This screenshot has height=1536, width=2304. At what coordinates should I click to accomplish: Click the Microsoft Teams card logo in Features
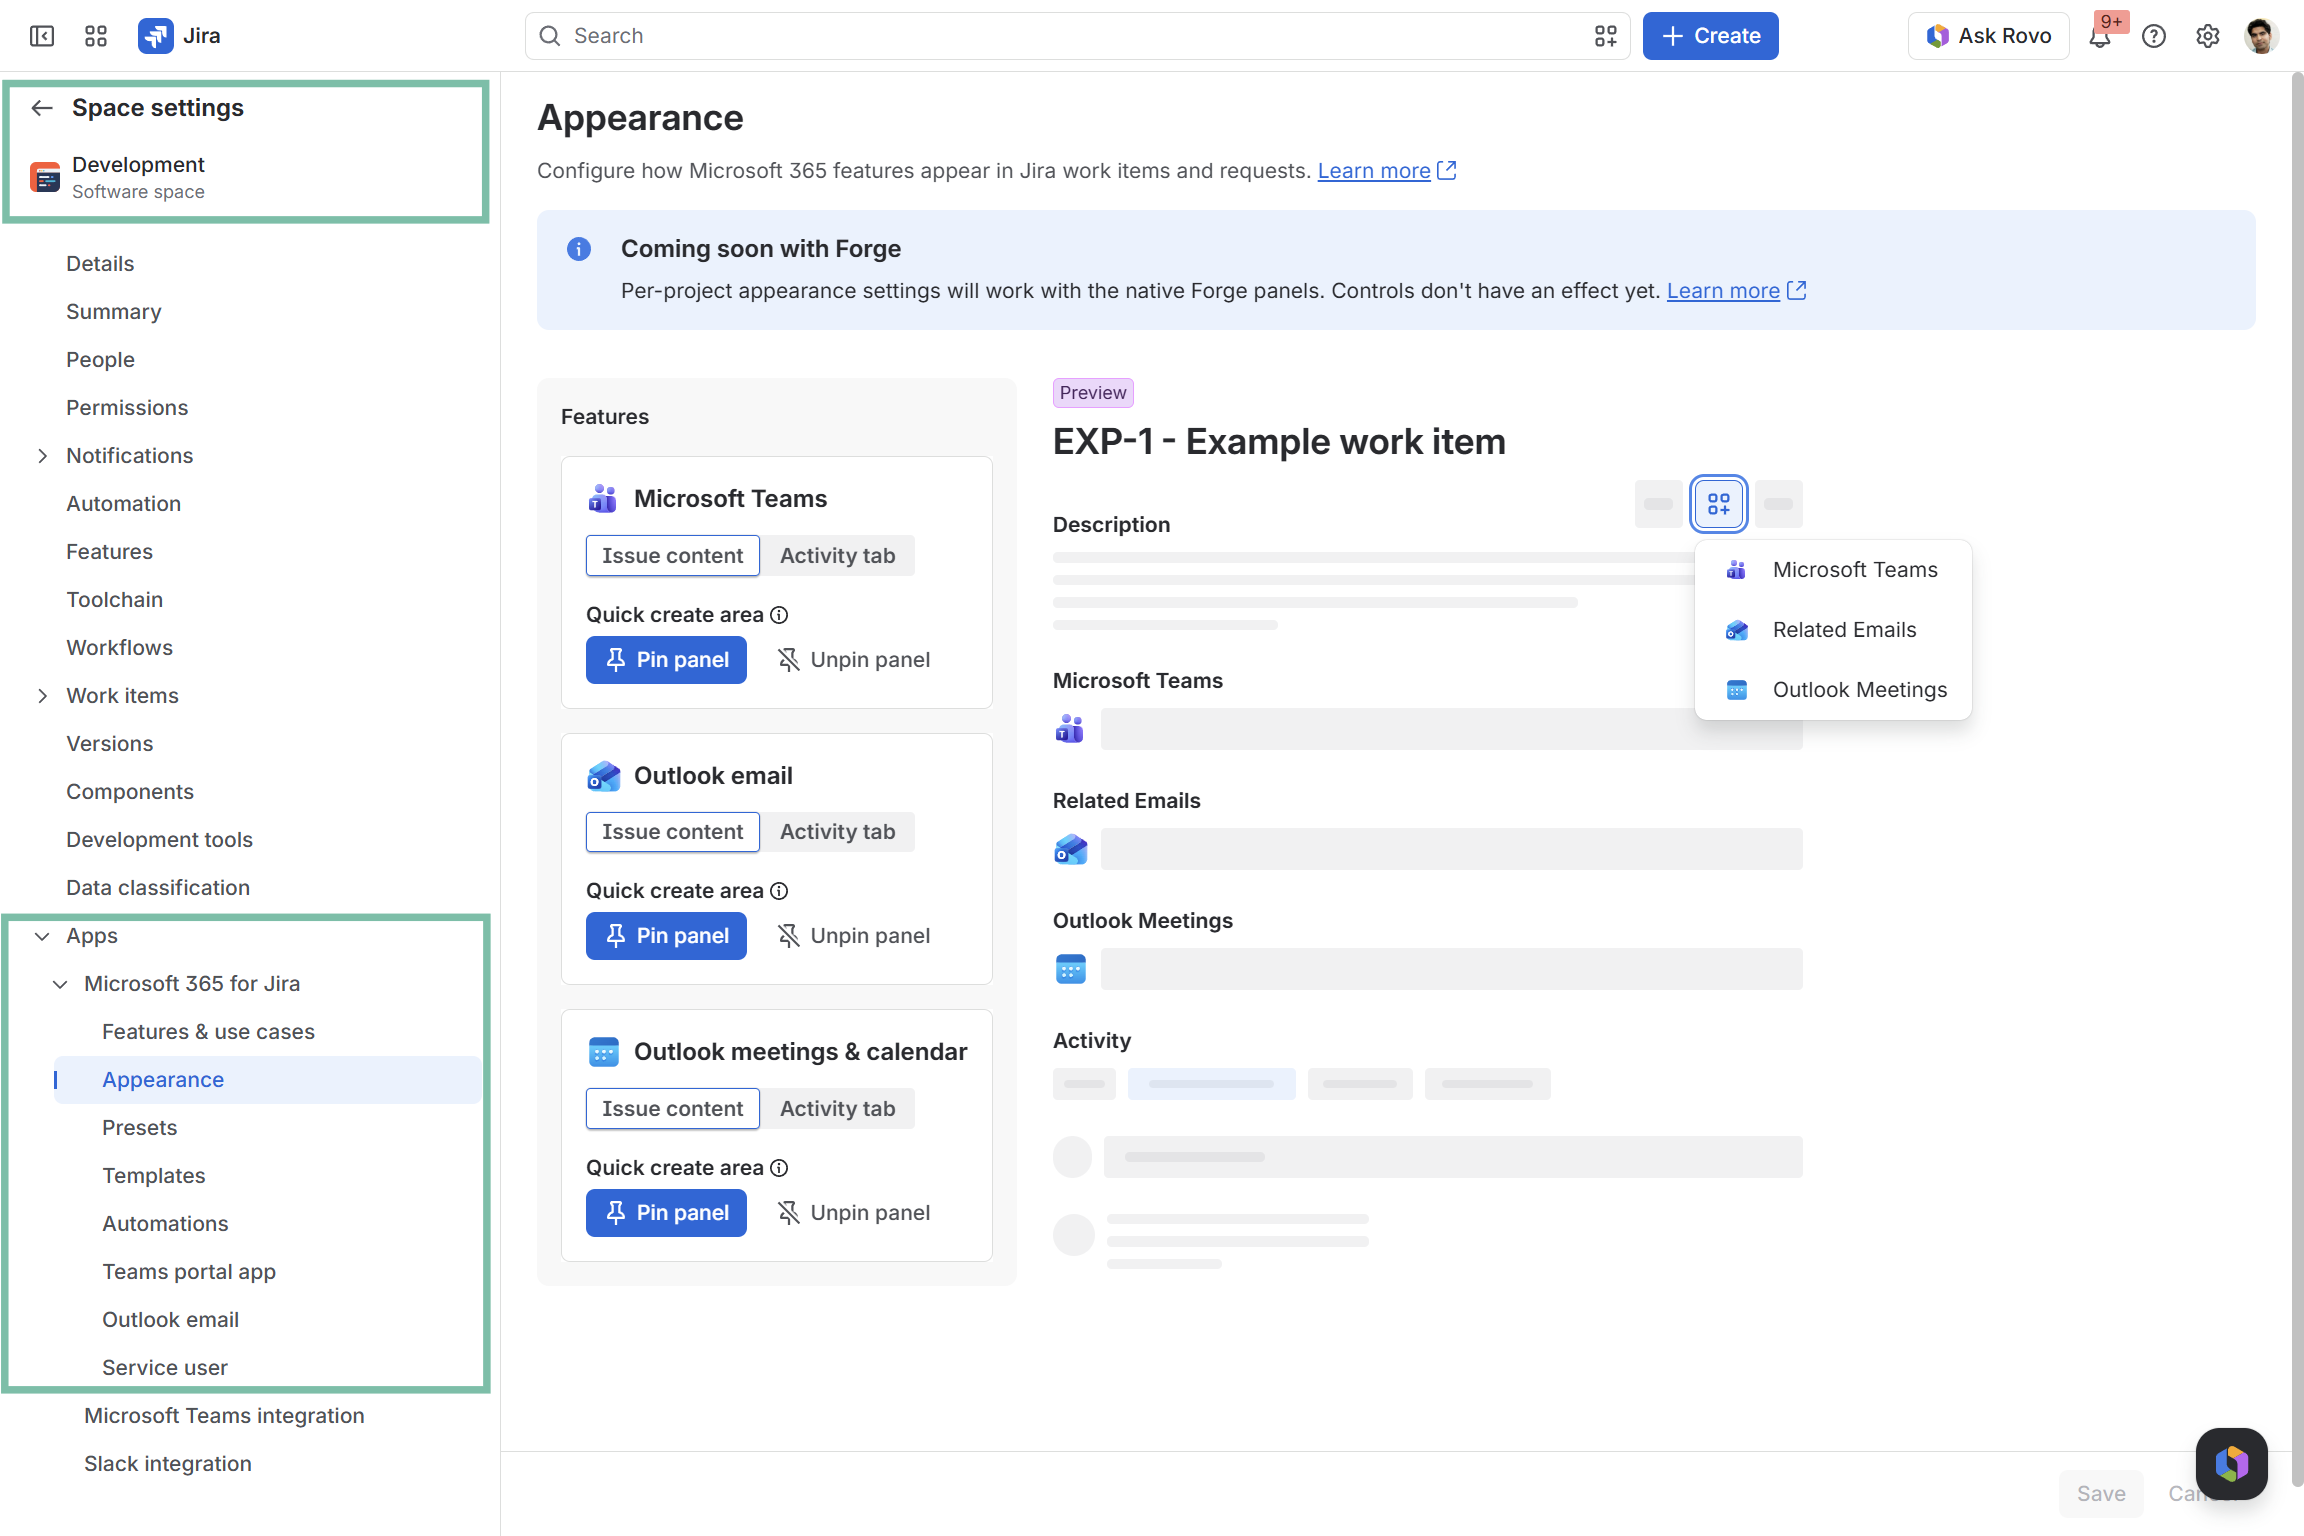(x=603, y=498)
